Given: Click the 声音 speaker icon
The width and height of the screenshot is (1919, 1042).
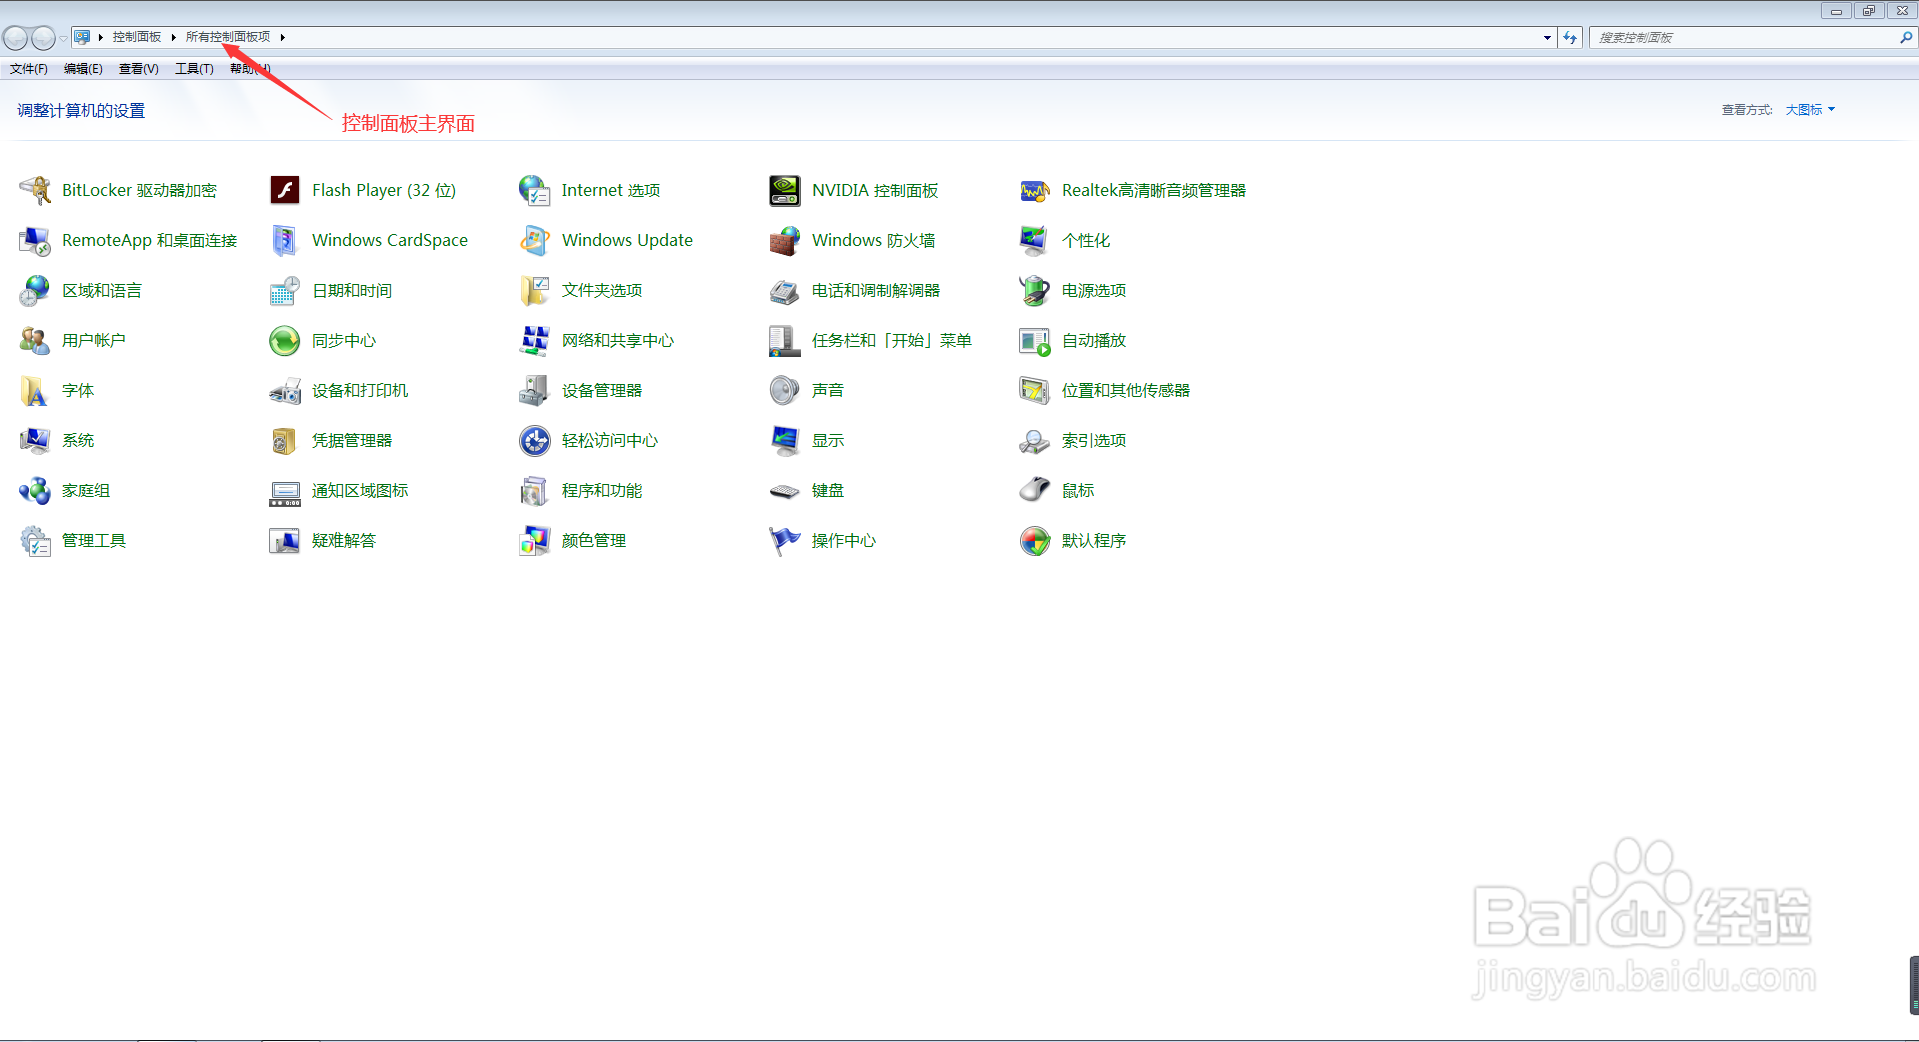Looking at the screenshot, I should pyautogui.click(x=785, y=390).
